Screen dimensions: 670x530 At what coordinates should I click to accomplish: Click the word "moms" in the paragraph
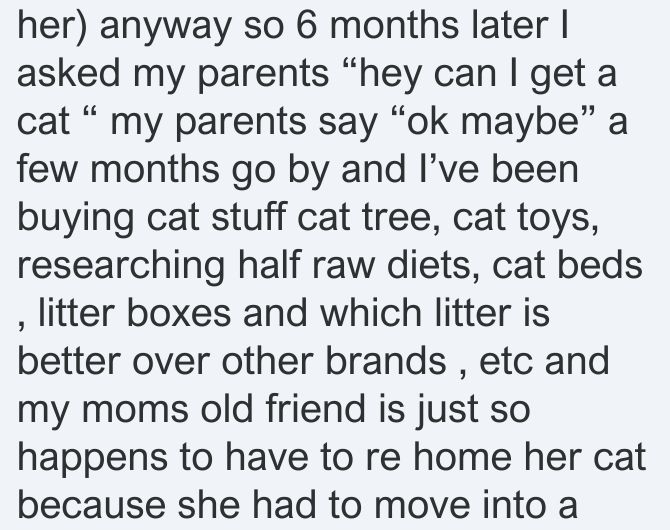click(135, 410)
